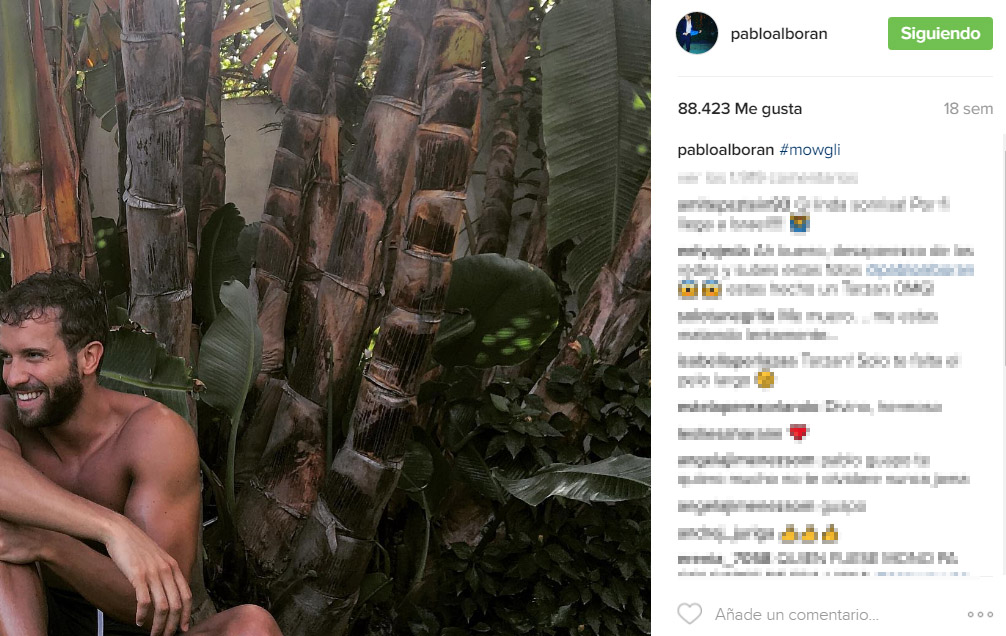Click username of 'QUIEN FUESE MONO' comment
Screen dimensions: 1006x636
pyautogui.click(x=724, y=558)
